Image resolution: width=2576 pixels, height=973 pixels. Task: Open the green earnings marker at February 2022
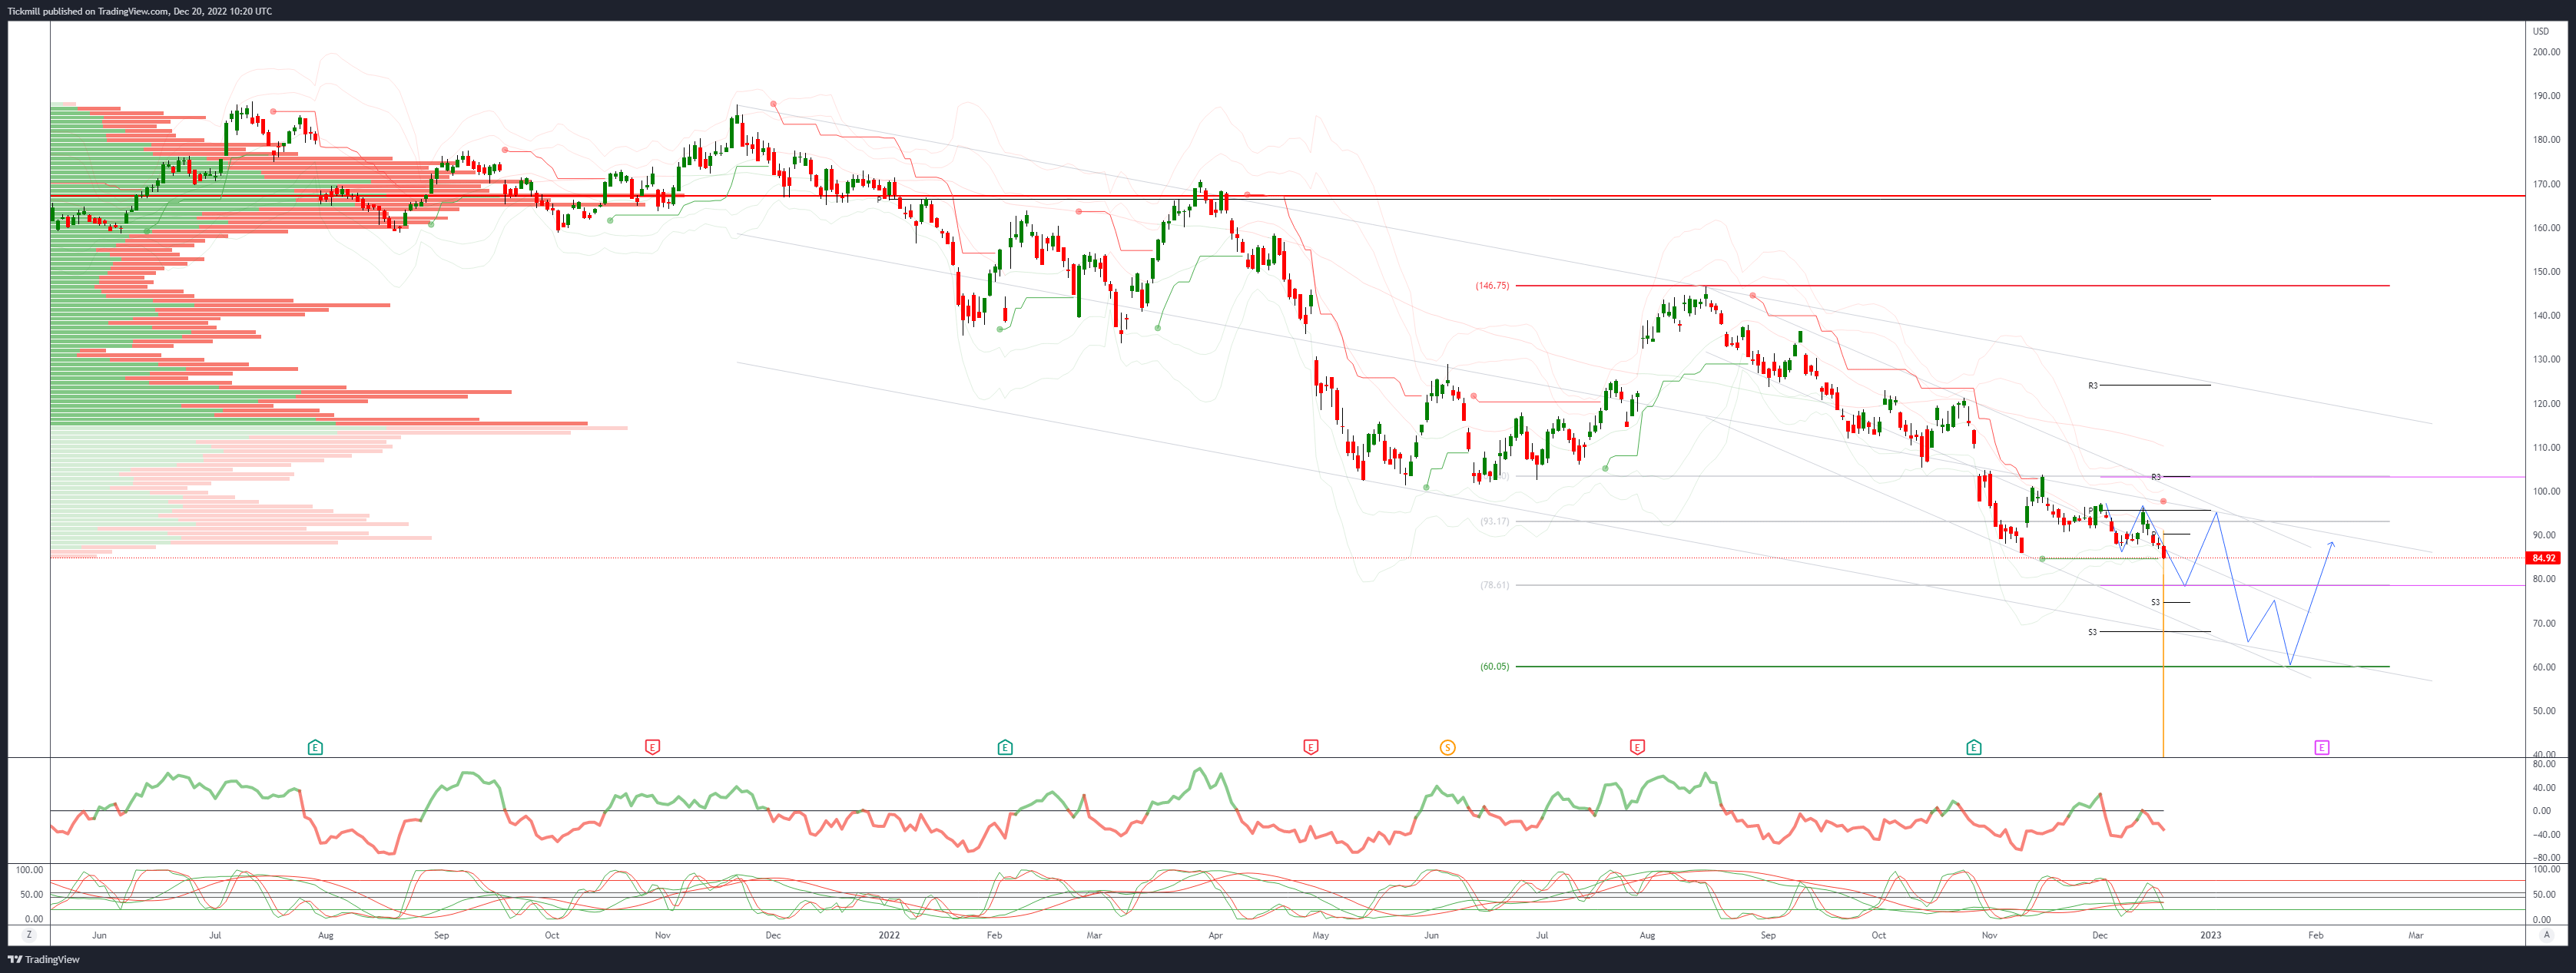(x=1005, y=747)
